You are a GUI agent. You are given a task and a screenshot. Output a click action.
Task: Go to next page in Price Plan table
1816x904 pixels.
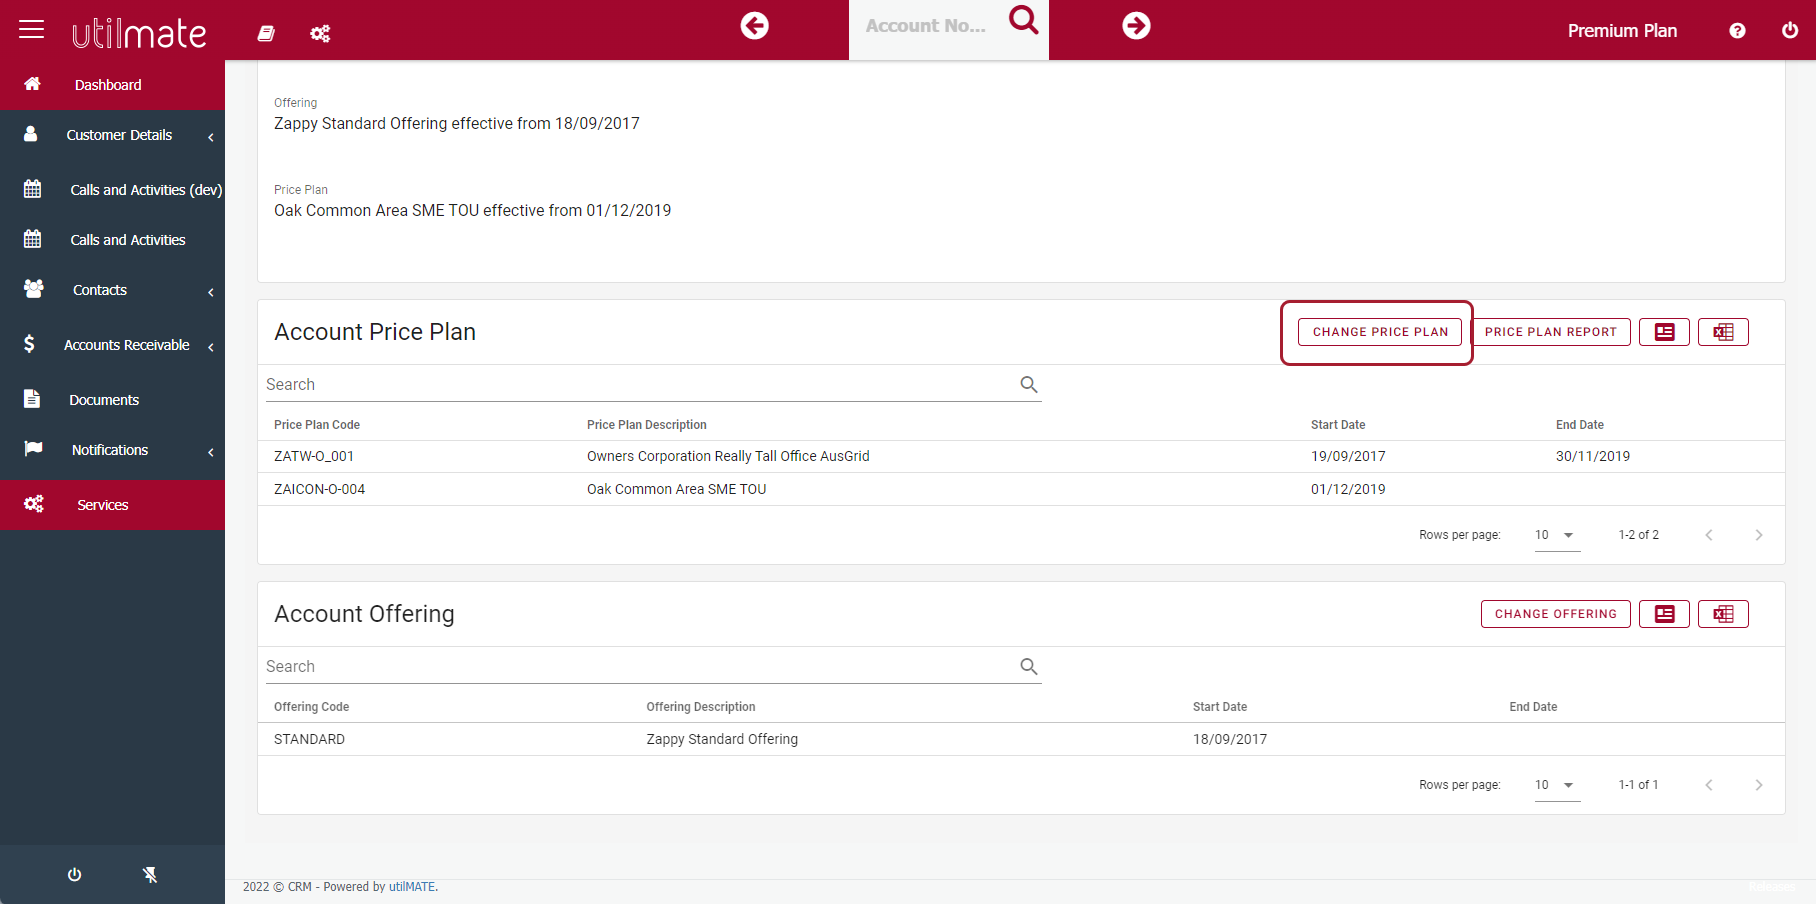click(x=1759, y=535)
